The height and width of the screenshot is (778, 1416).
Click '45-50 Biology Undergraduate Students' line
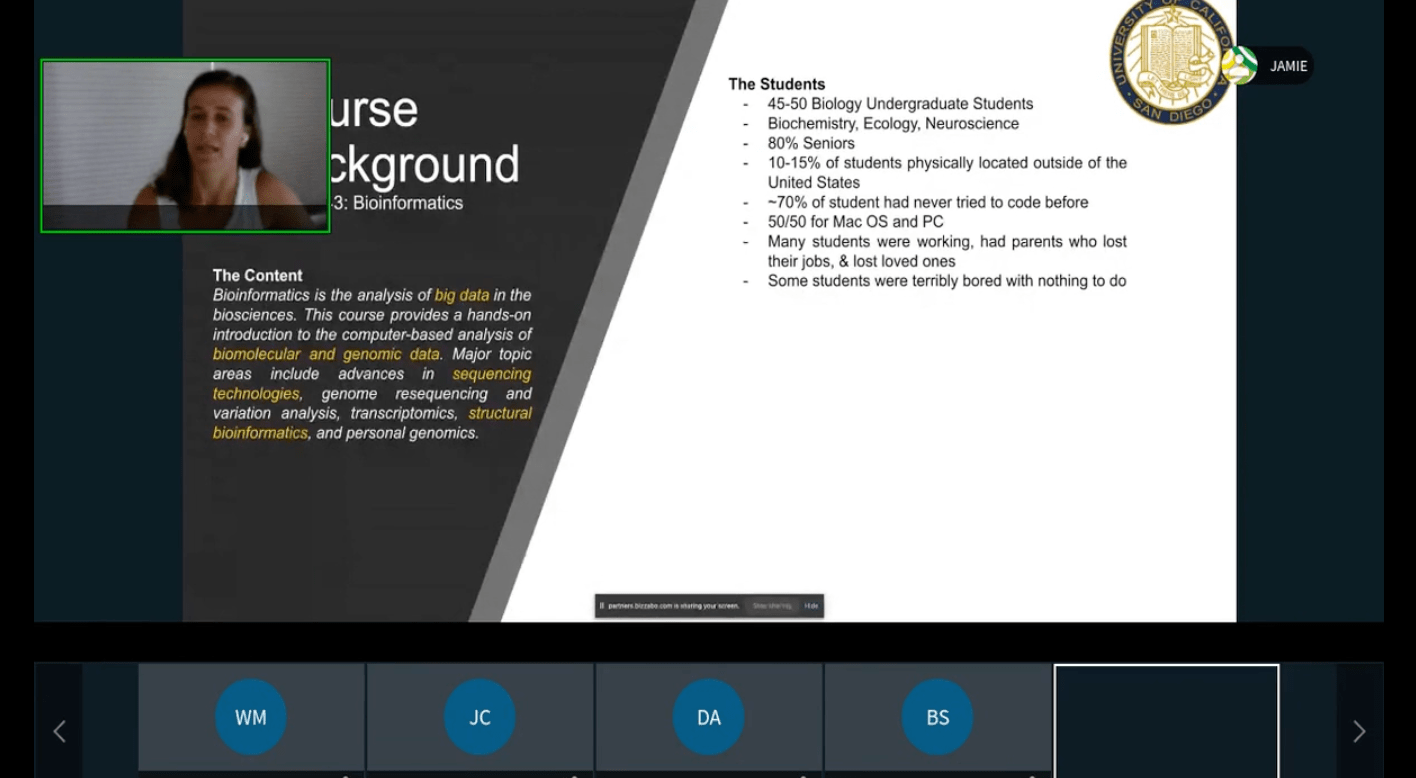pyautogui.click(x=900, y=104)
